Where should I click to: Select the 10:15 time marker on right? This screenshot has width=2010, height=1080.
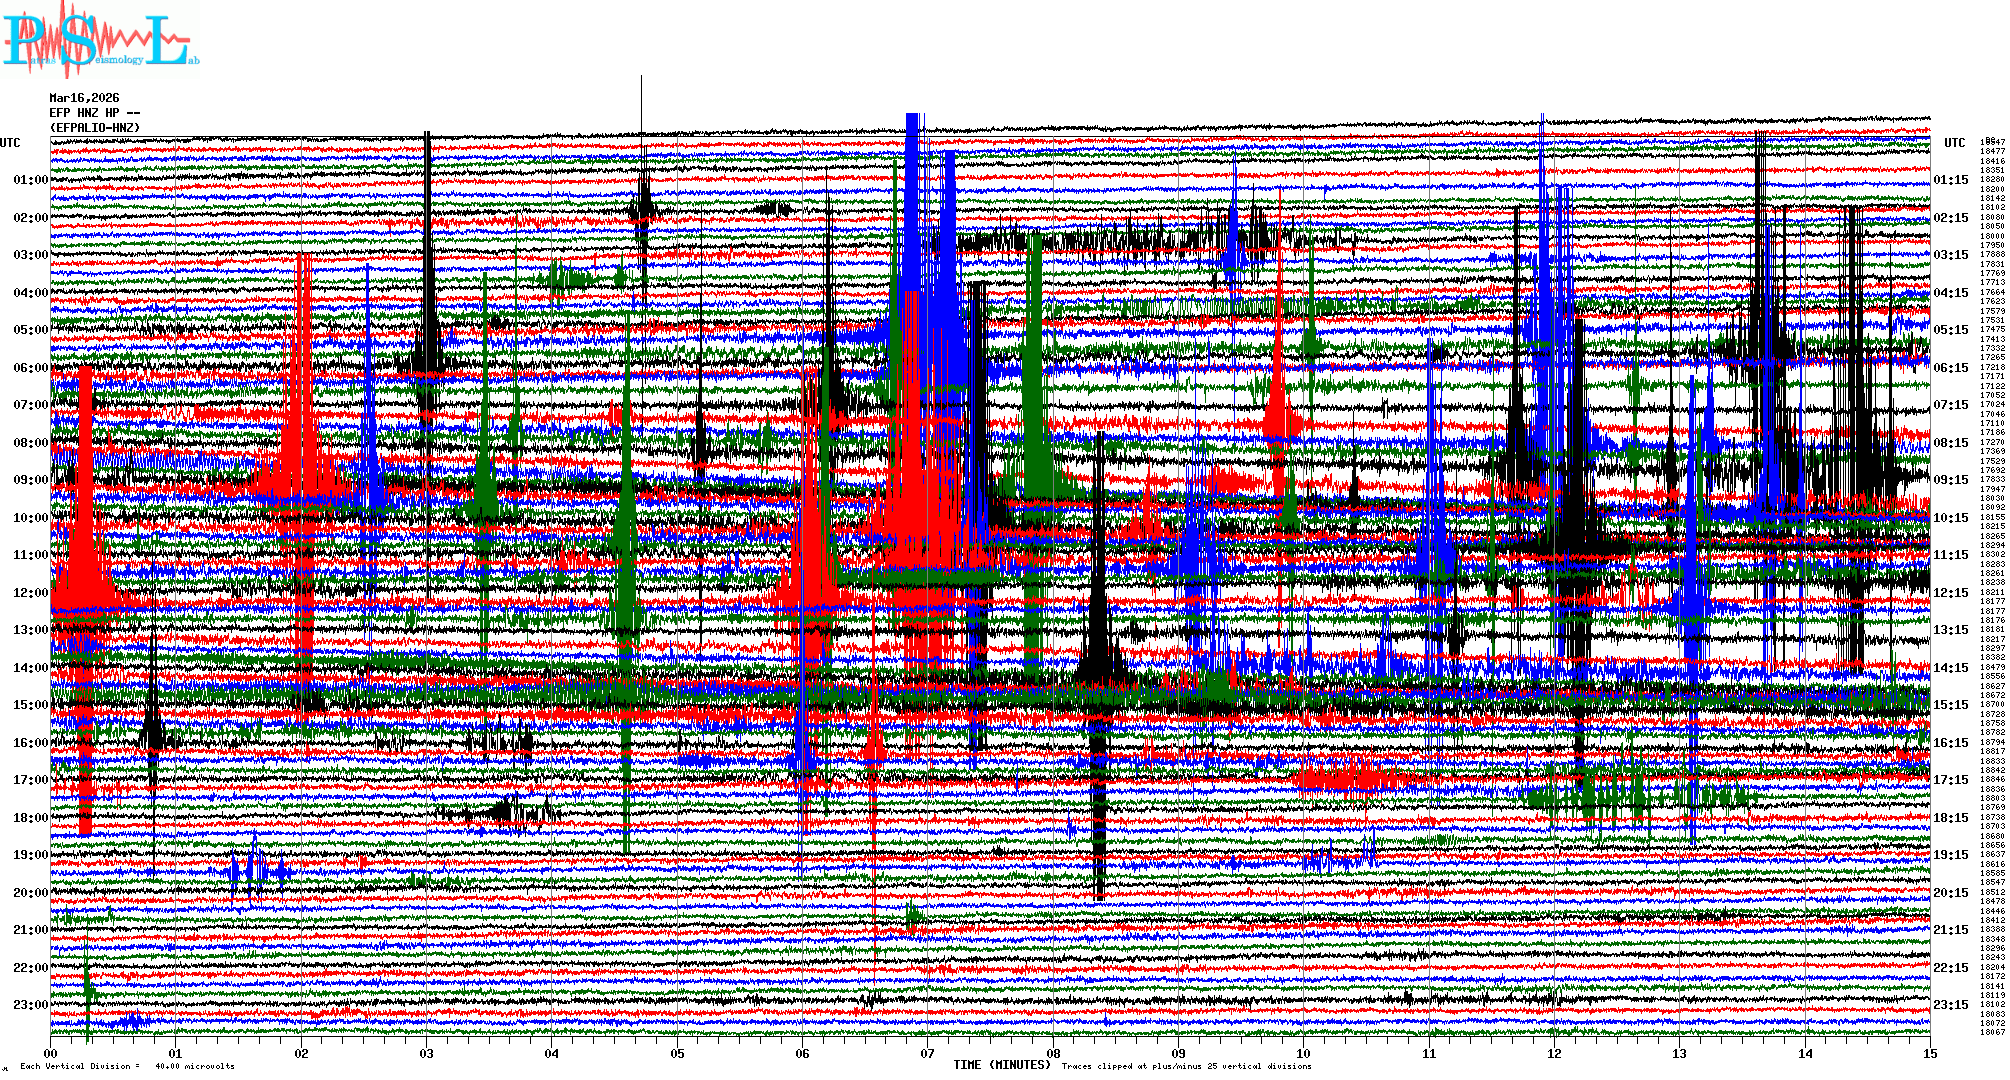(x=1950, y=518)
